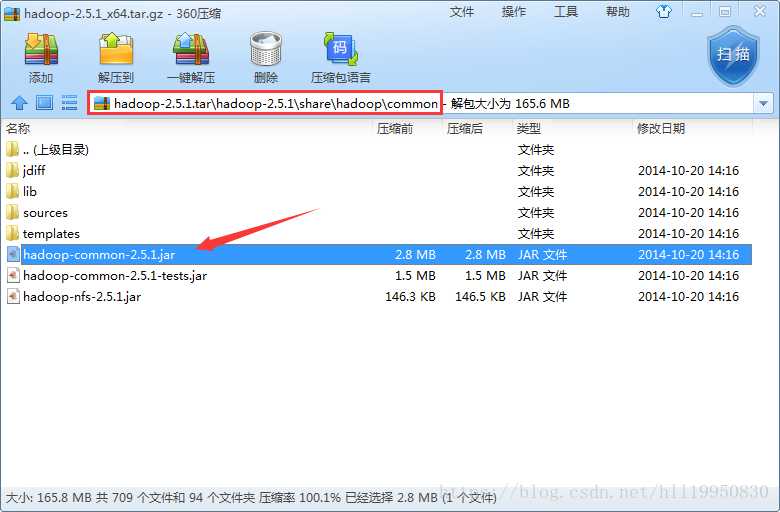Click the 扫描 (Scan) shield button
The image size is (780, 512).
click(x=733, y=56)
